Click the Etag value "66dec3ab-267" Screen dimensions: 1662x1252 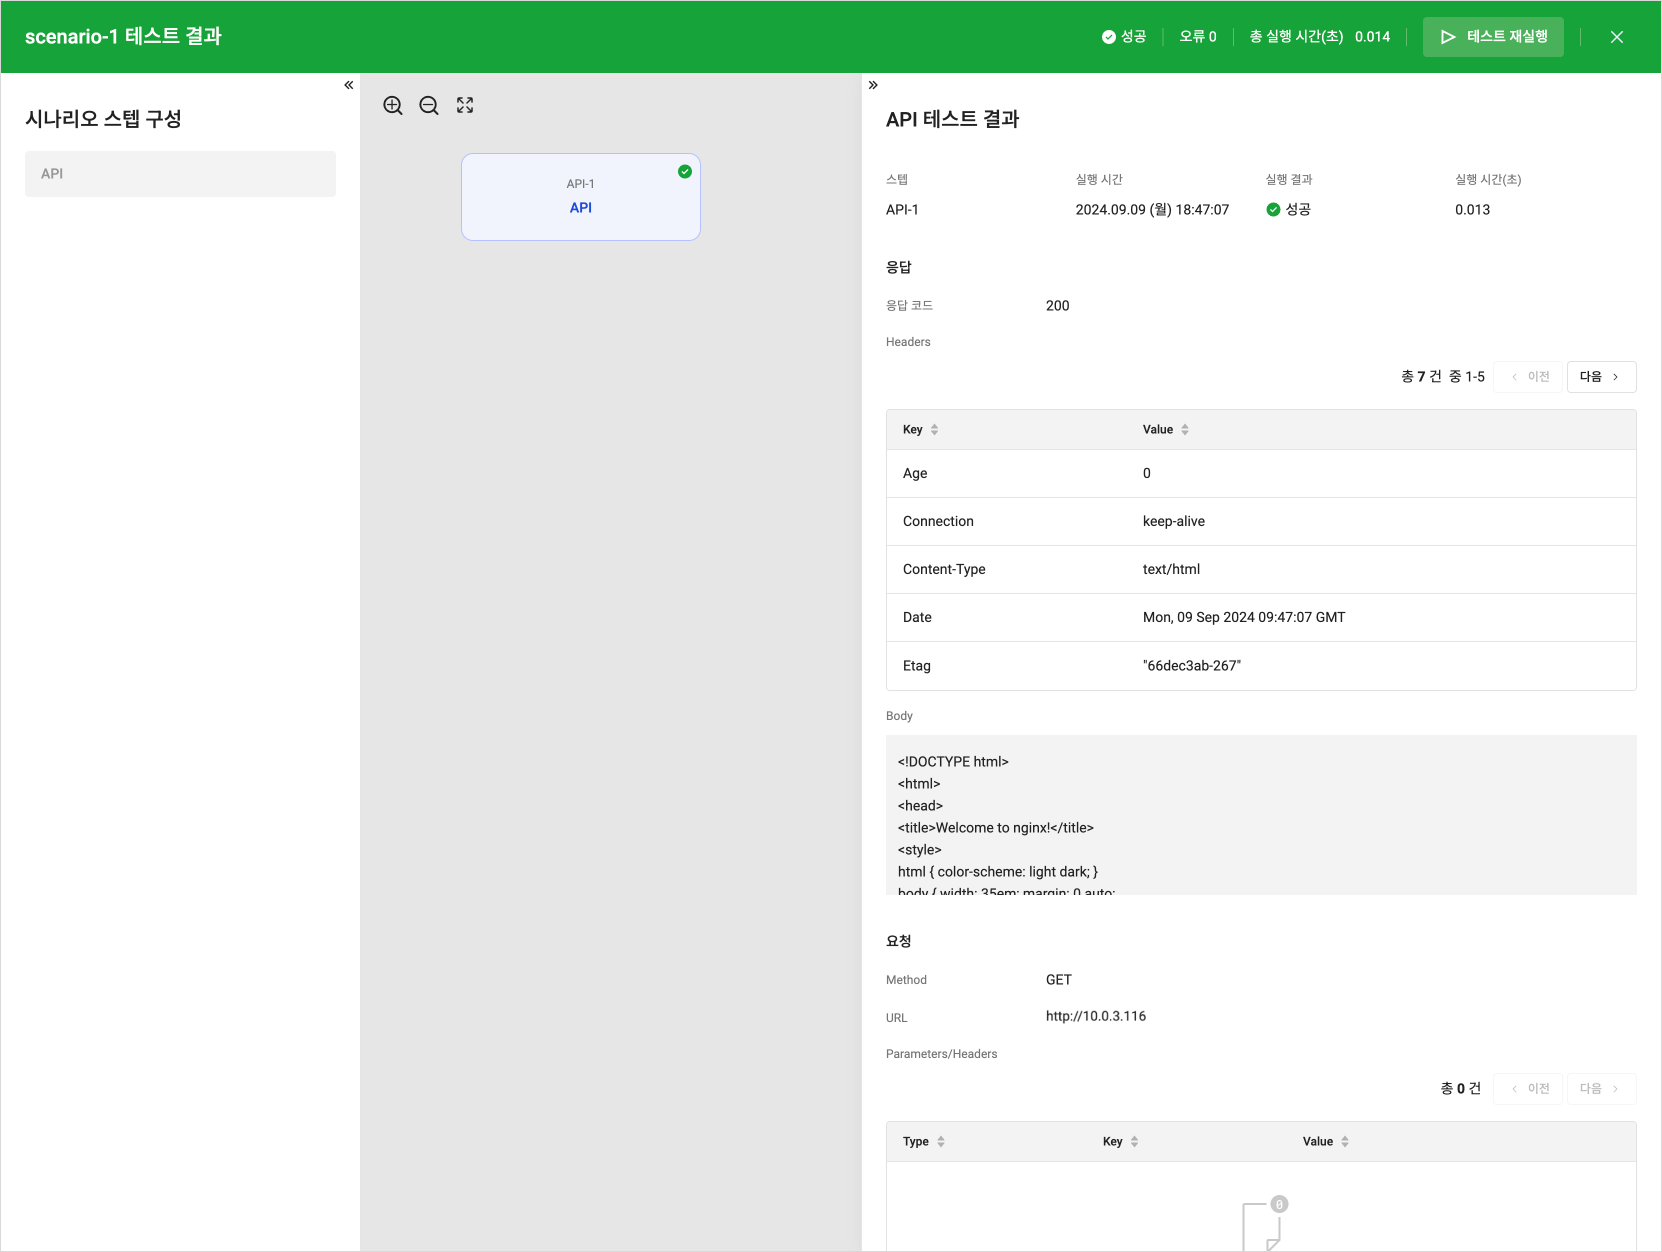tap(1192, 666)
